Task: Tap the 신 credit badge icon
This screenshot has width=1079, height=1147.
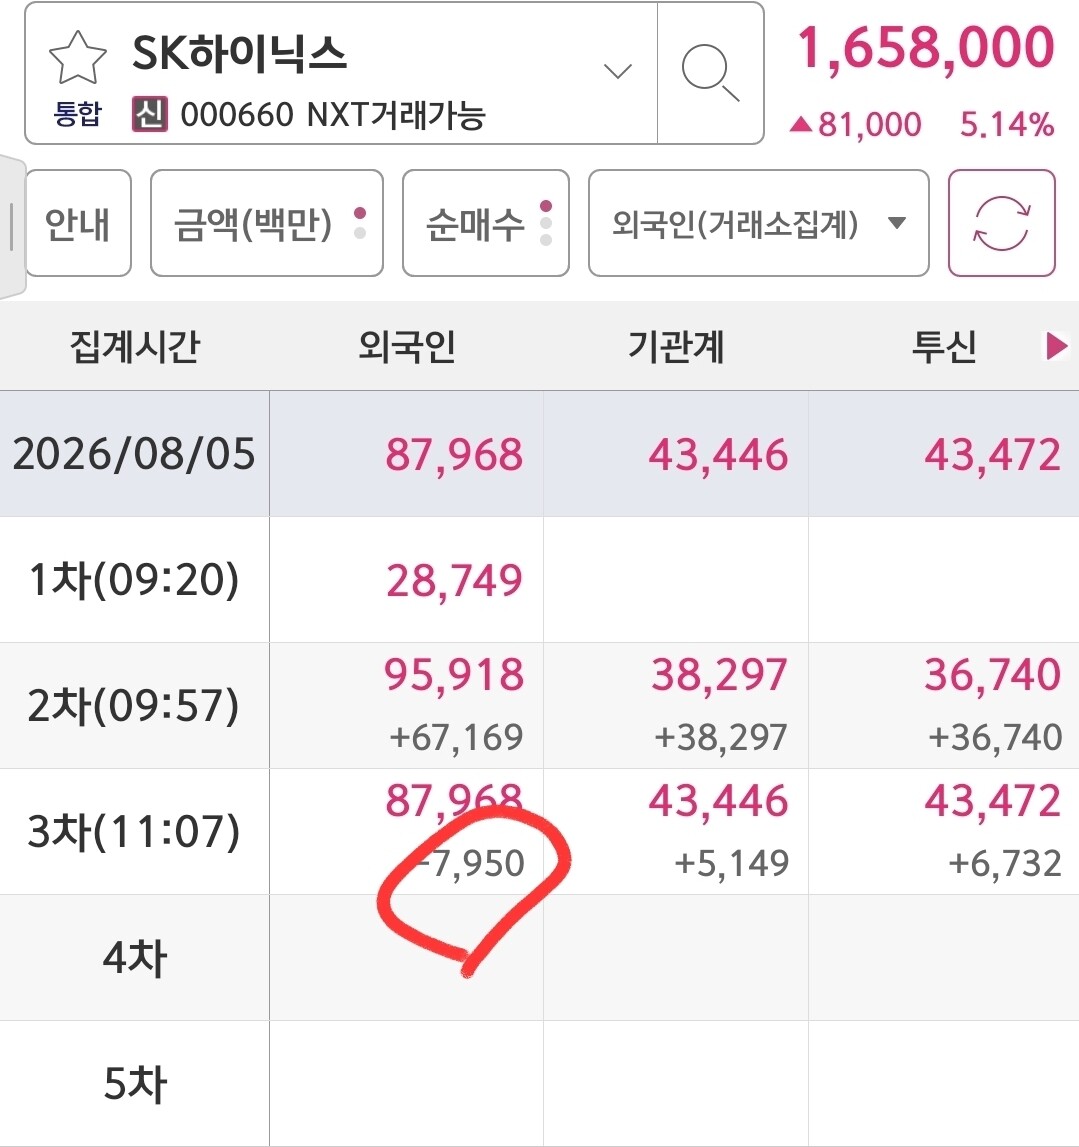Action: tap(149, 114)
